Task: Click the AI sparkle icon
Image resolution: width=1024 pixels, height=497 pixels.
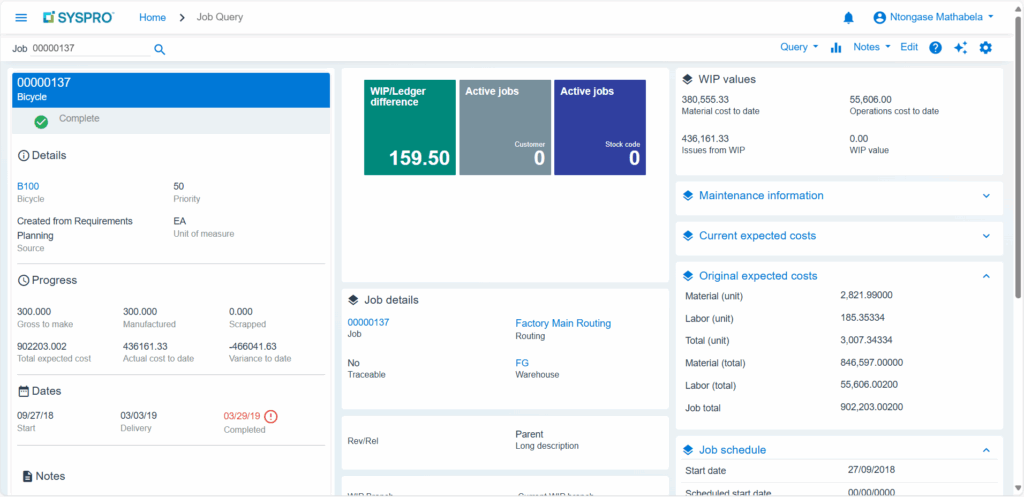Action: point(960,48)
